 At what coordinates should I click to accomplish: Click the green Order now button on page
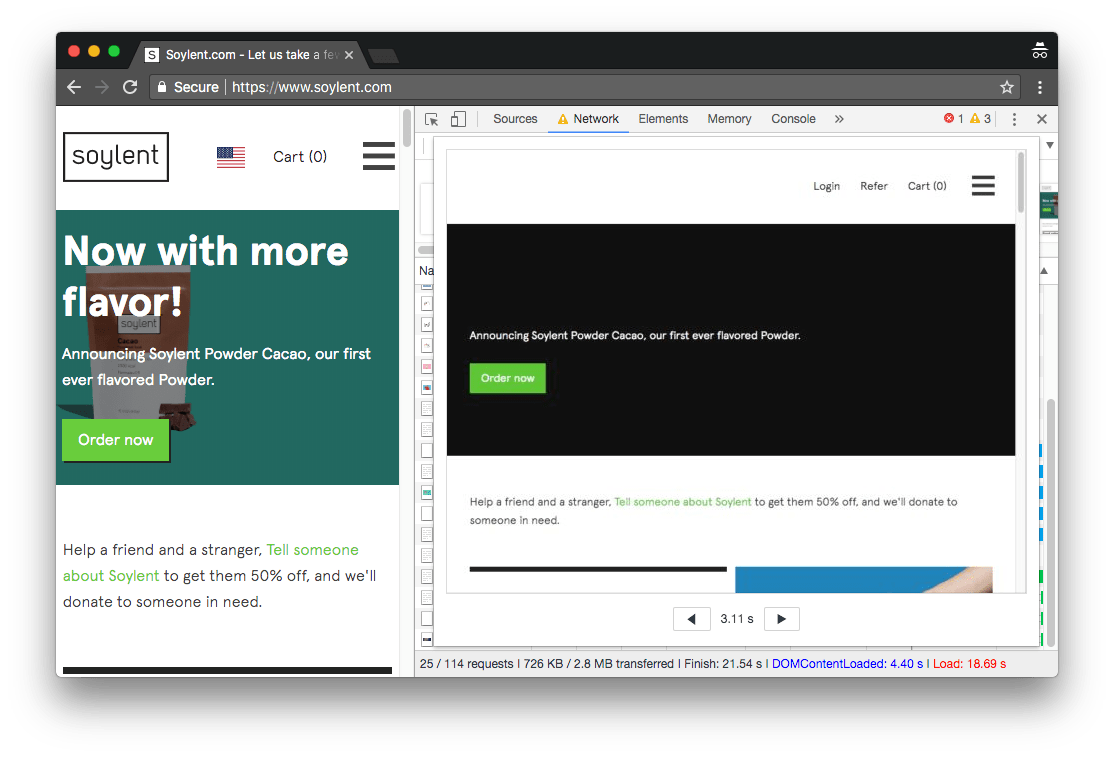[x=116, y=440]
